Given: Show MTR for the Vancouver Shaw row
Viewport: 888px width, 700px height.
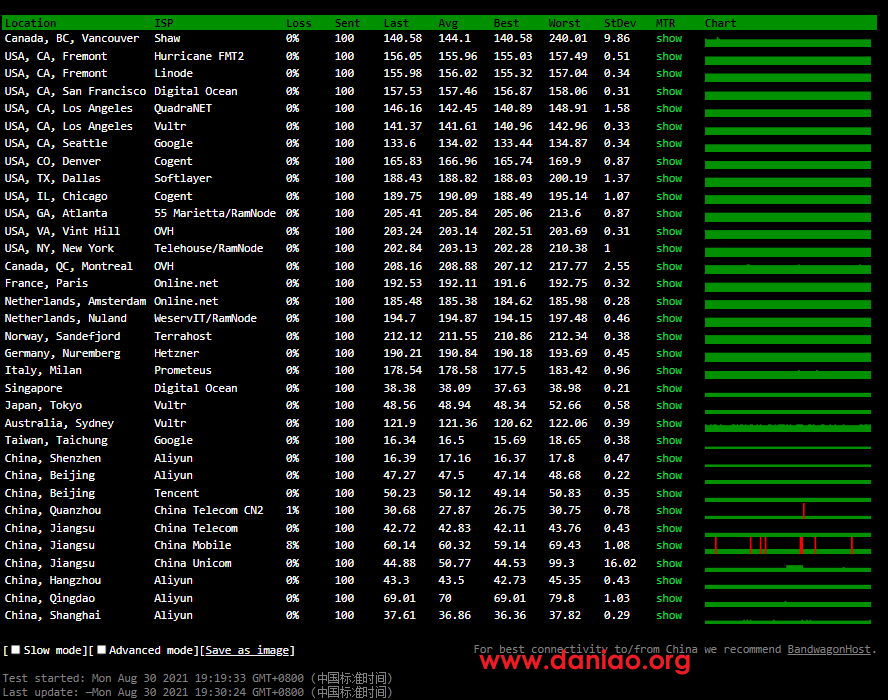Looking at the screenshot, I should pos(669,39).
